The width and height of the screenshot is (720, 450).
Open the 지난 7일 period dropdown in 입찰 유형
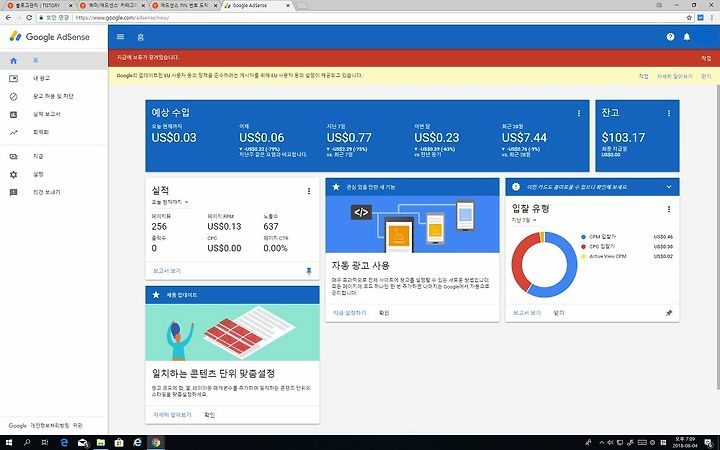tap(524, 220)
